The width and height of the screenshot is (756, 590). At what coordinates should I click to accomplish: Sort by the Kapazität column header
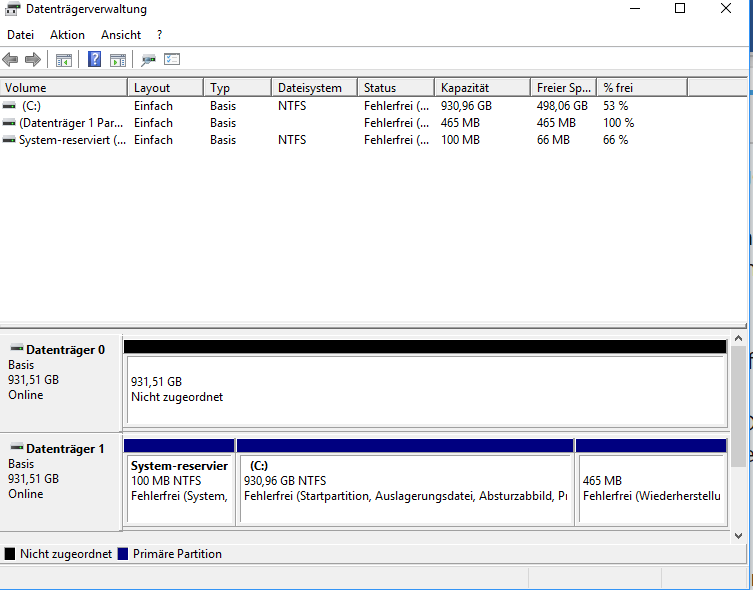(x=482, y=88)
